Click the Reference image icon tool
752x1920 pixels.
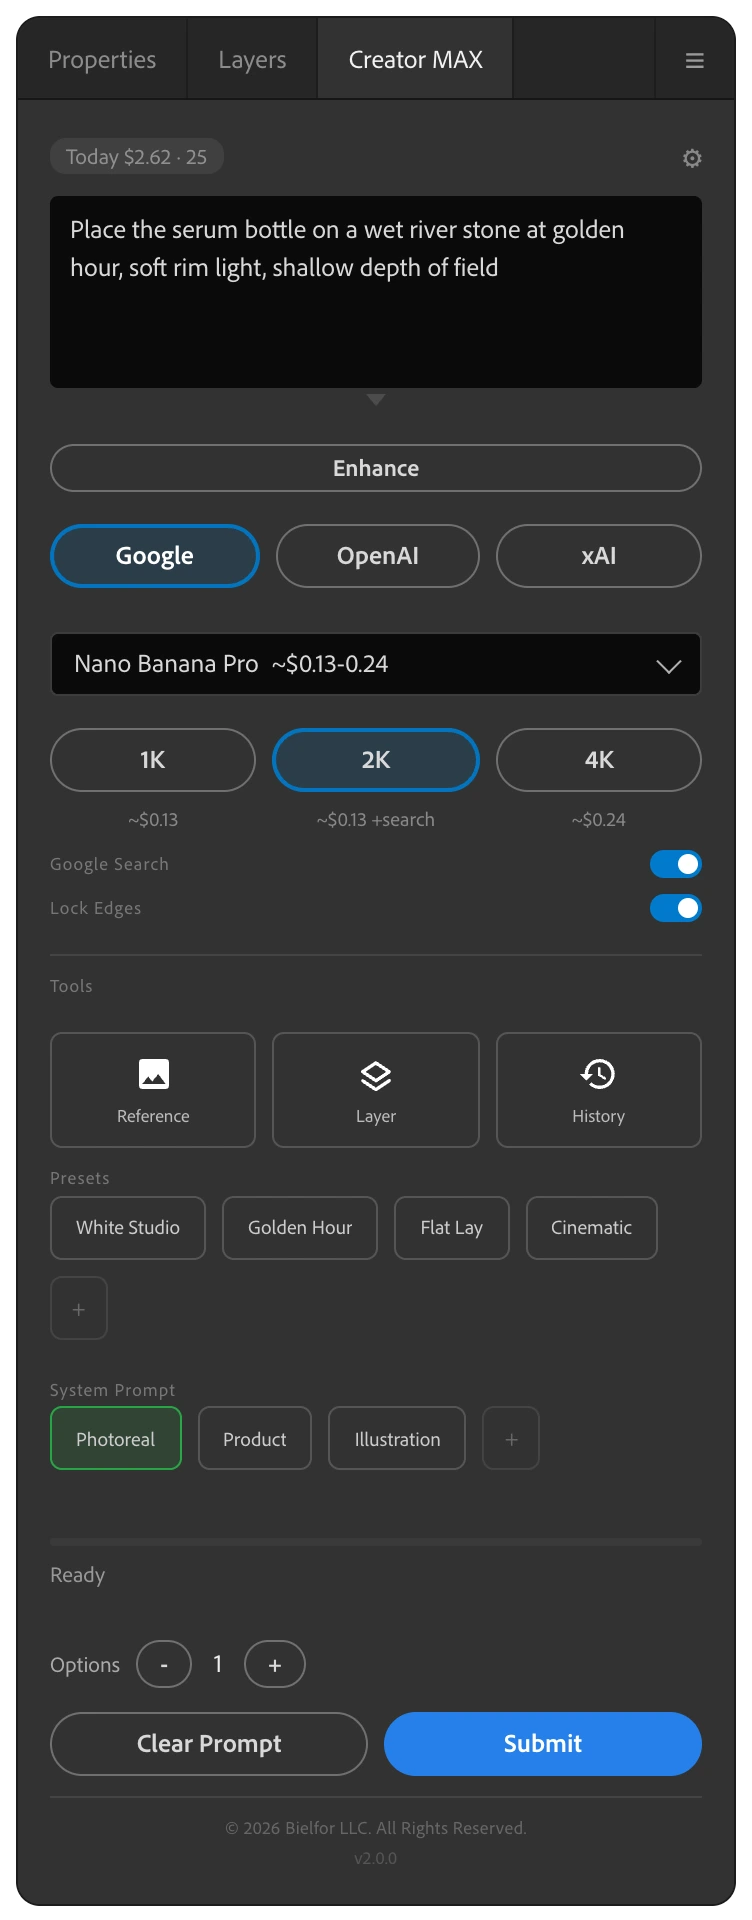[x=153, y=1090]
